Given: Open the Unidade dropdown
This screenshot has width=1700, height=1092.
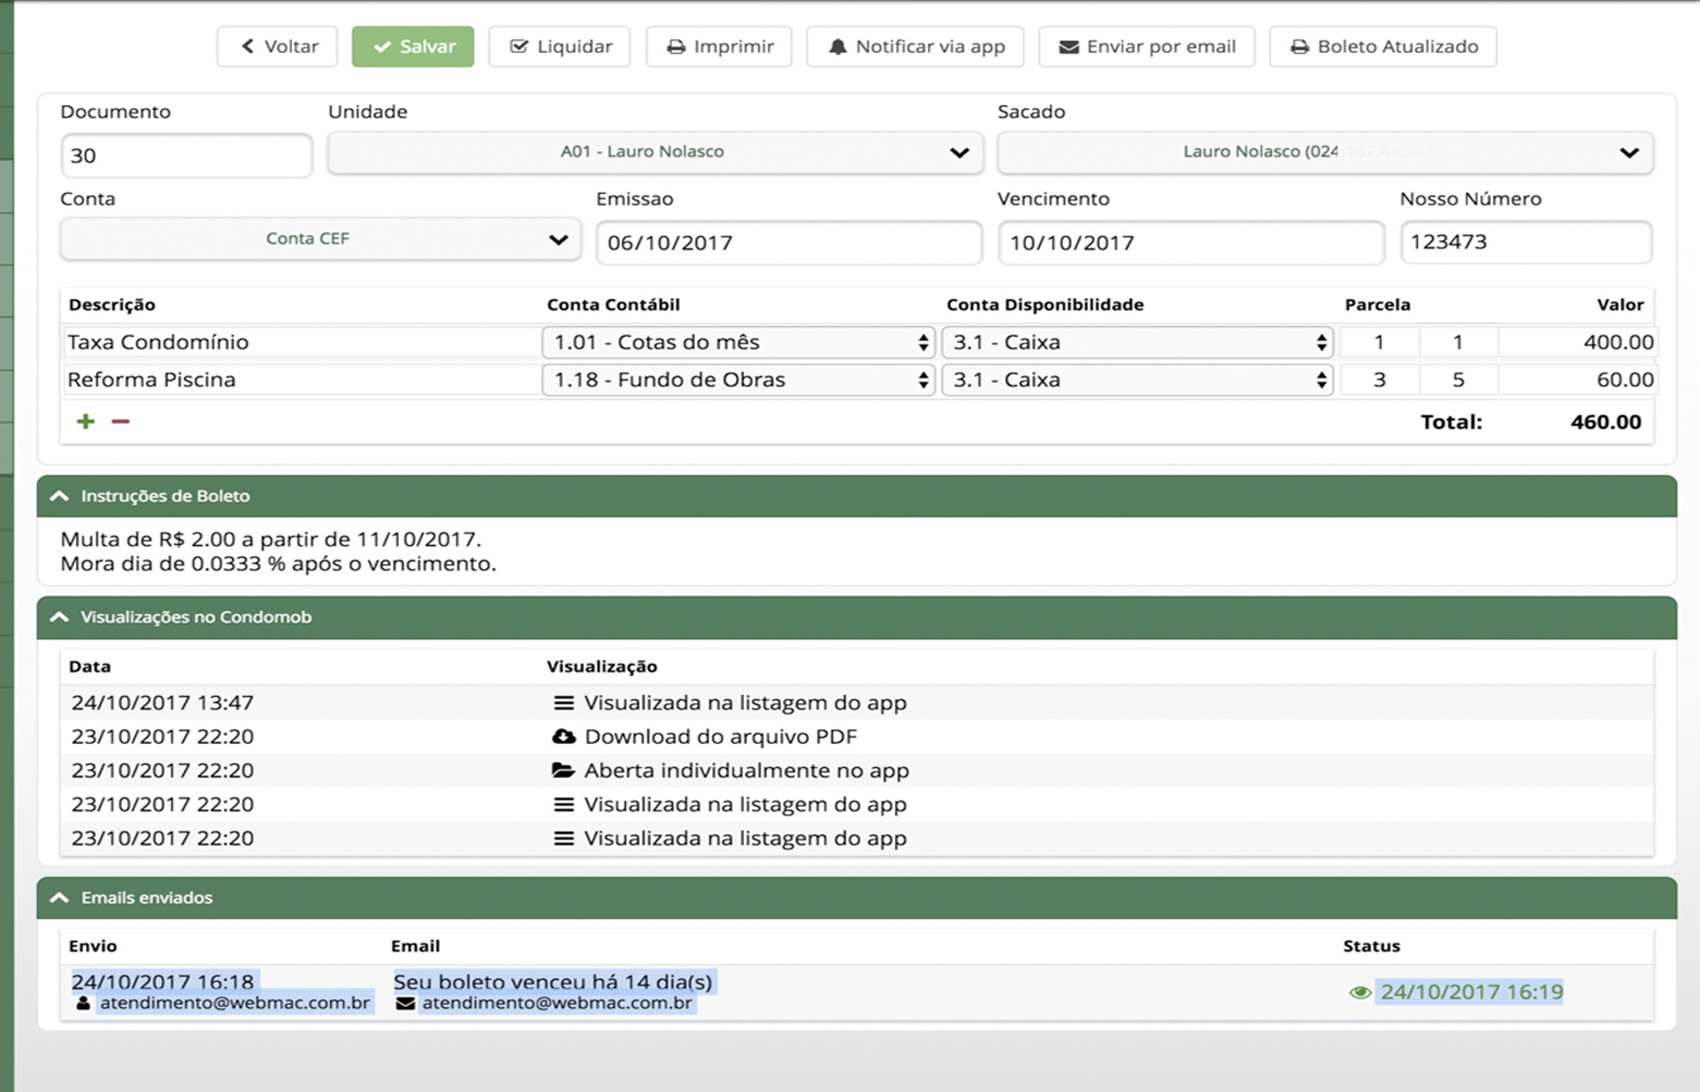Looking at the screenshot, I should [655, 153].
